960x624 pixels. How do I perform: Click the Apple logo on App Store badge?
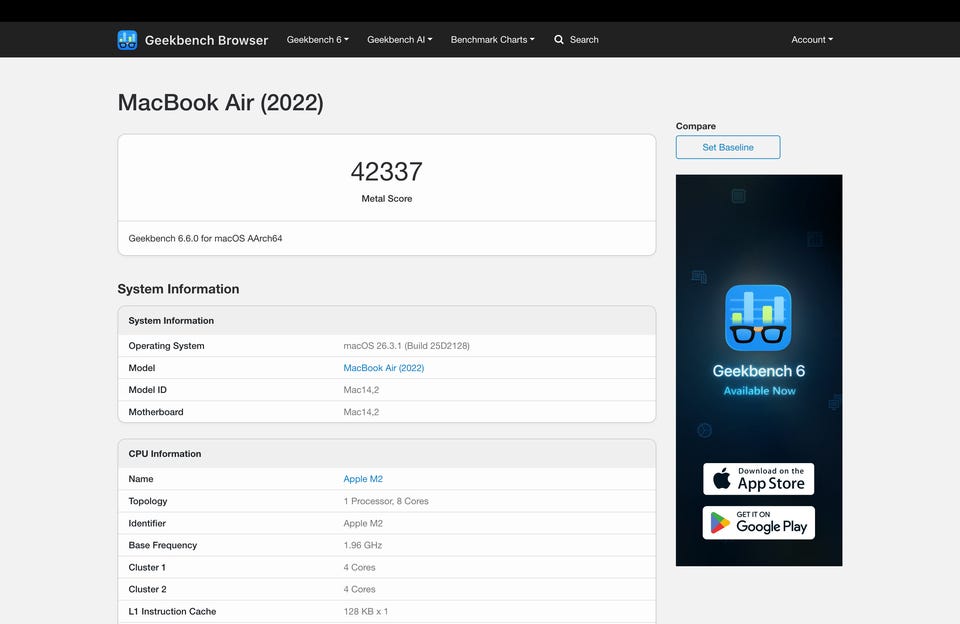(722, 478)
